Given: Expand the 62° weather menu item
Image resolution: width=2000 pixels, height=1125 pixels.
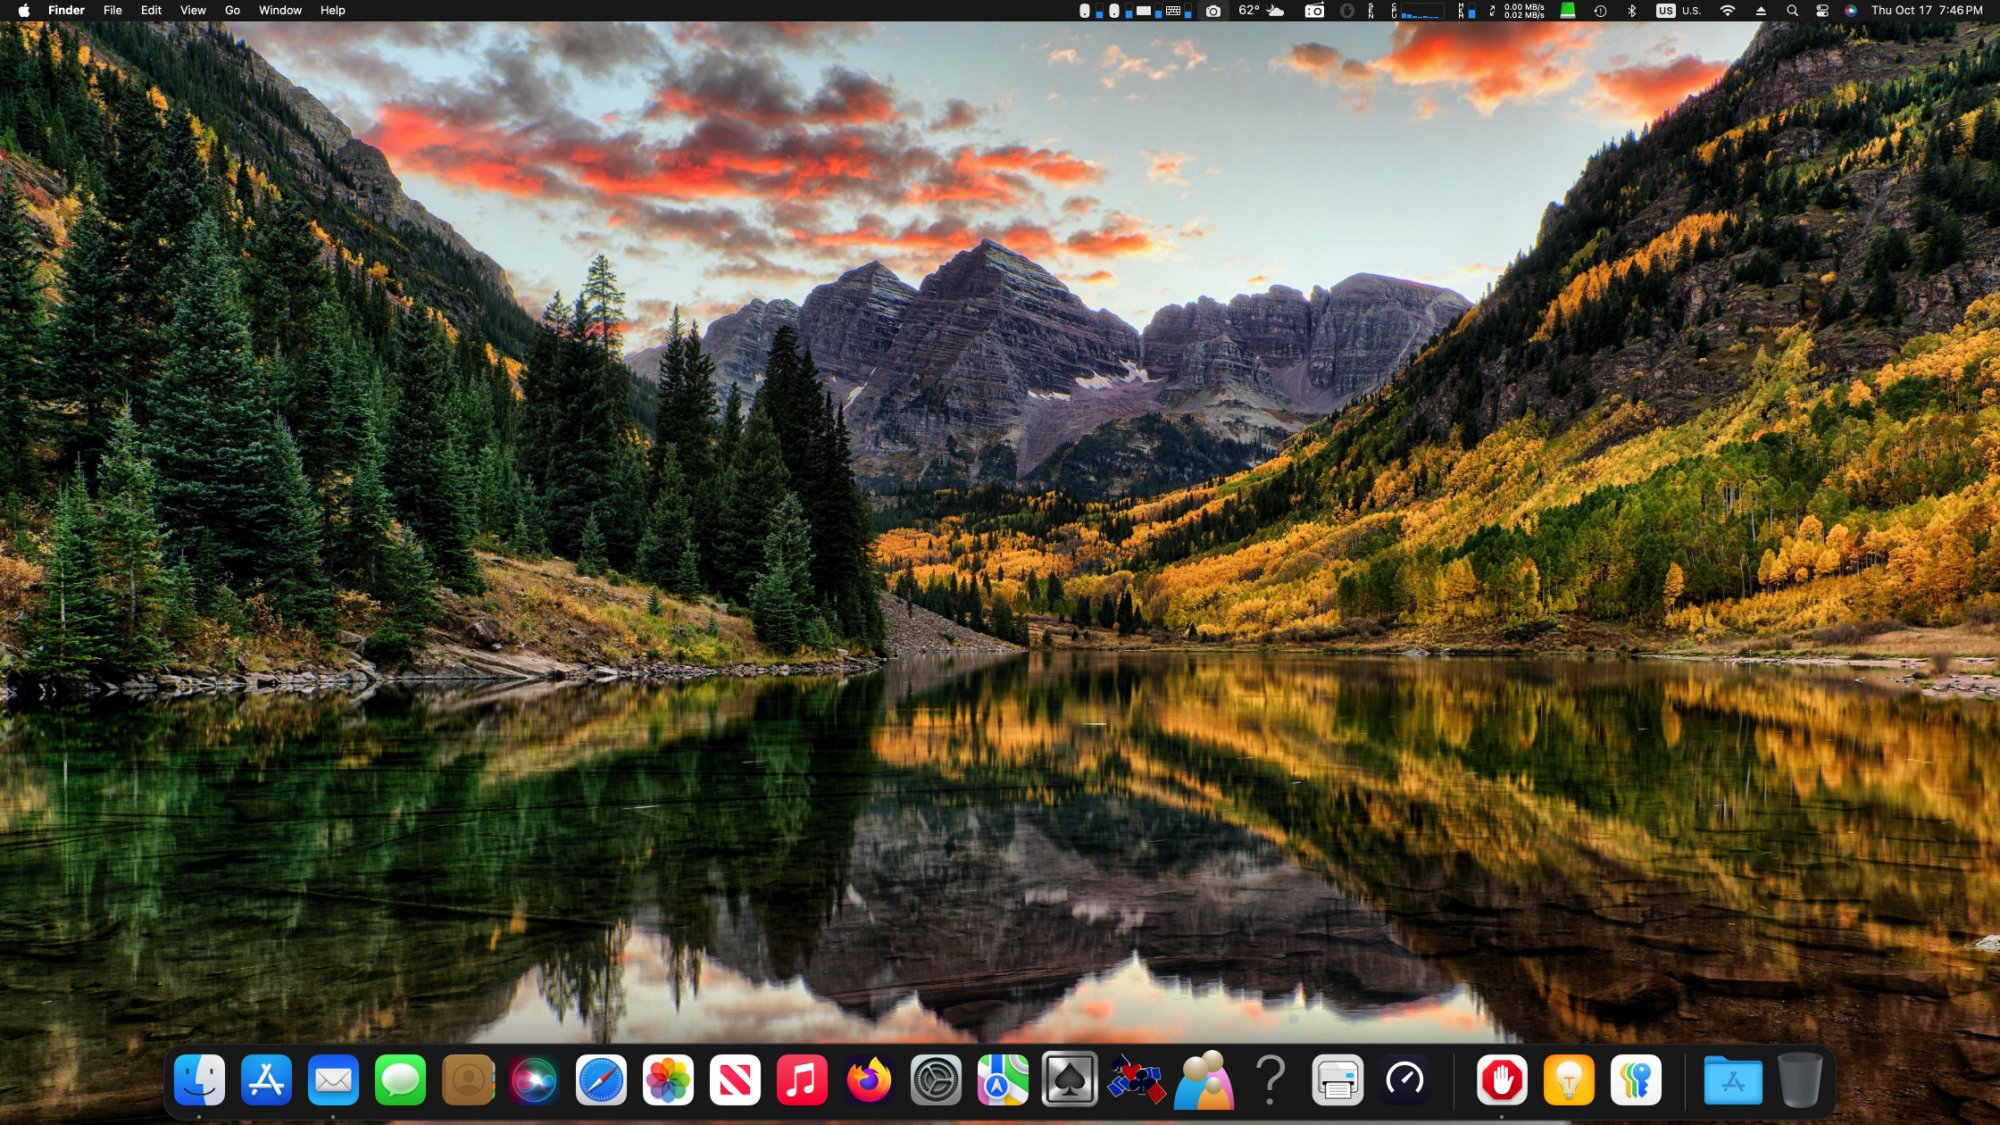Looking at the screenshot, I should (x=1260, y=11).
